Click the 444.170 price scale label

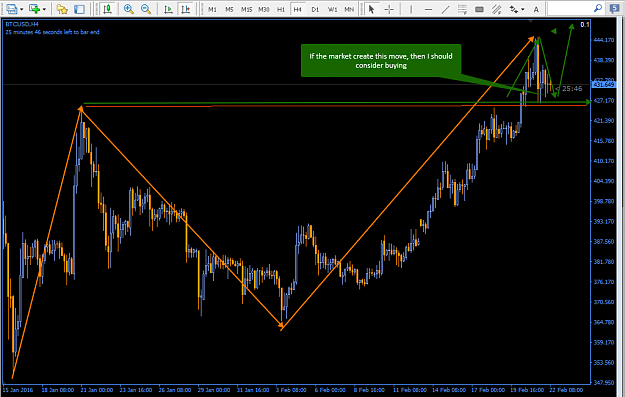(604, 40)
